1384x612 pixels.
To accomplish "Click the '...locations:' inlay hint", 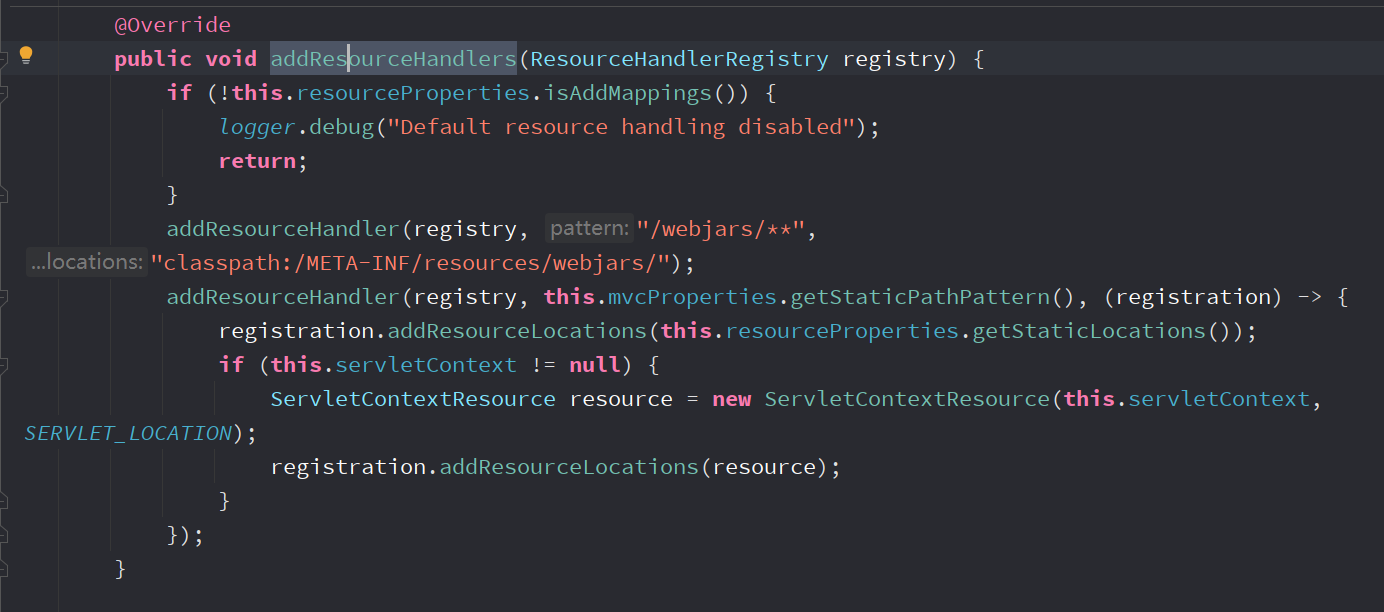I will (x=86, y=263).
